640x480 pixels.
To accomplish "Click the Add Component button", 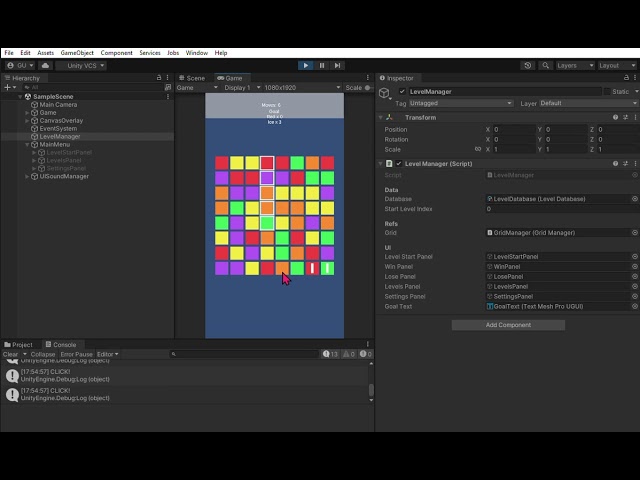I will (x=508, y=325).
